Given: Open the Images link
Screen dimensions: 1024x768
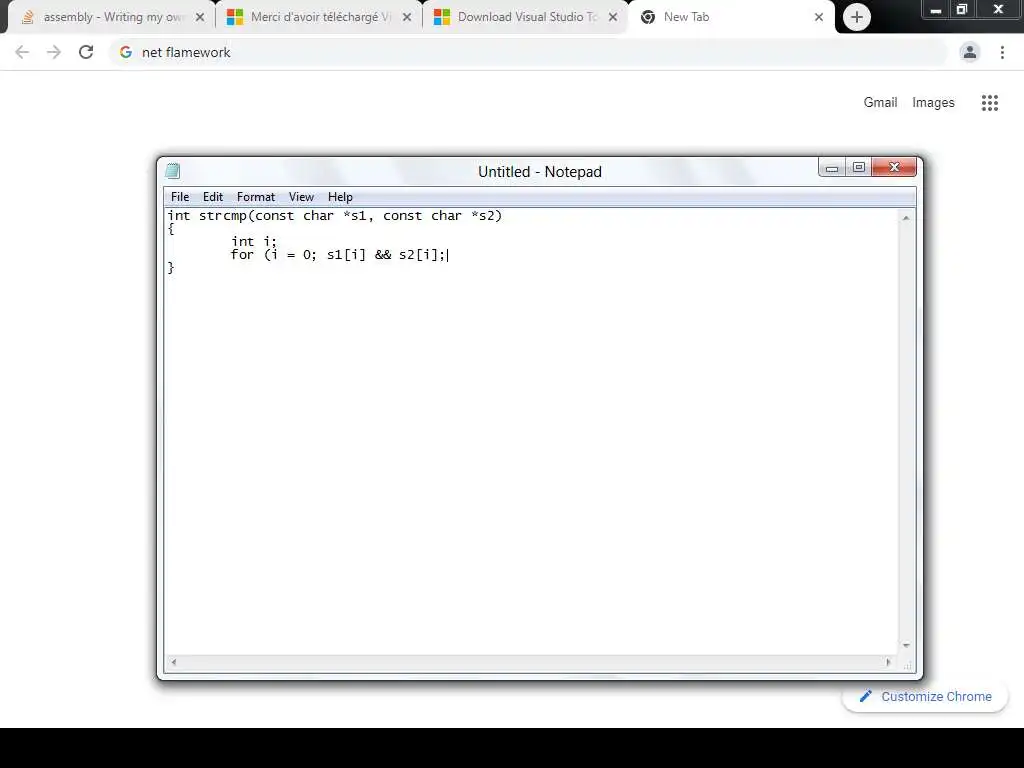Looking at the screenshot, I should pos(933,103).
